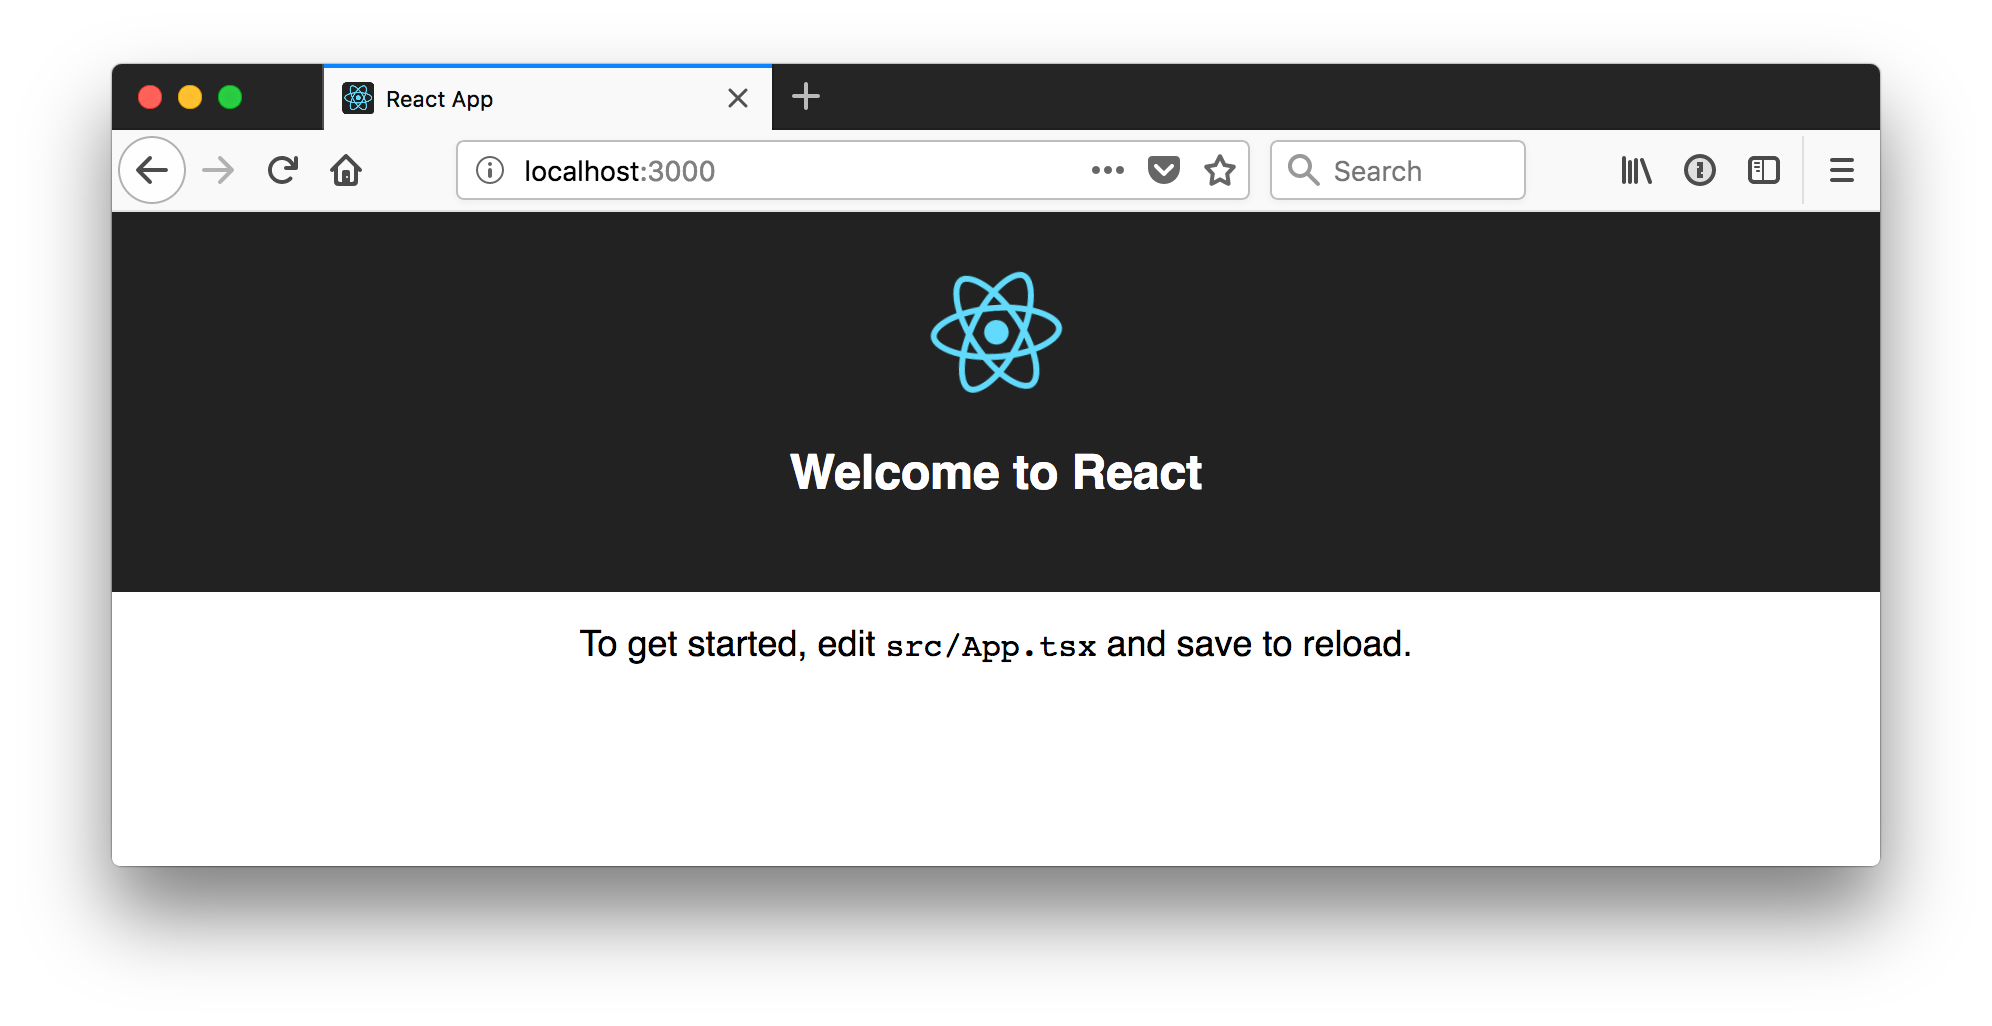Bookmark this page with the star

pos(1219,171)
